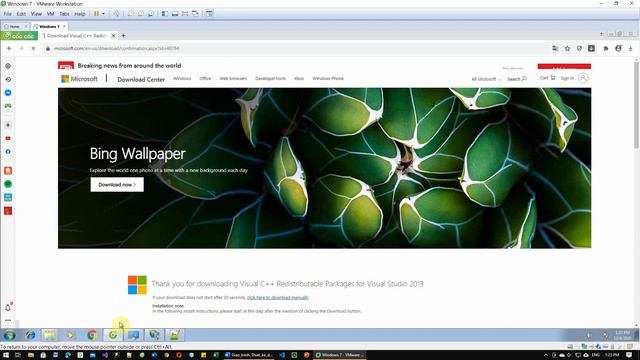Open YouTube from the browser sidebar

tap(8, 139)
